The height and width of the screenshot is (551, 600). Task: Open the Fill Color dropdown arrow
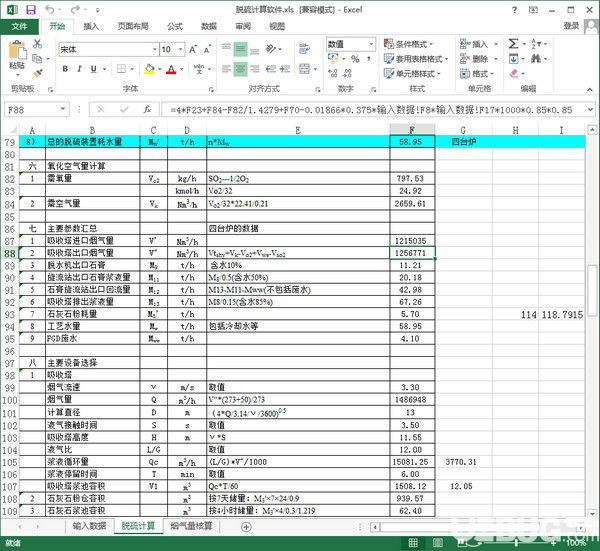pos(160,69)
